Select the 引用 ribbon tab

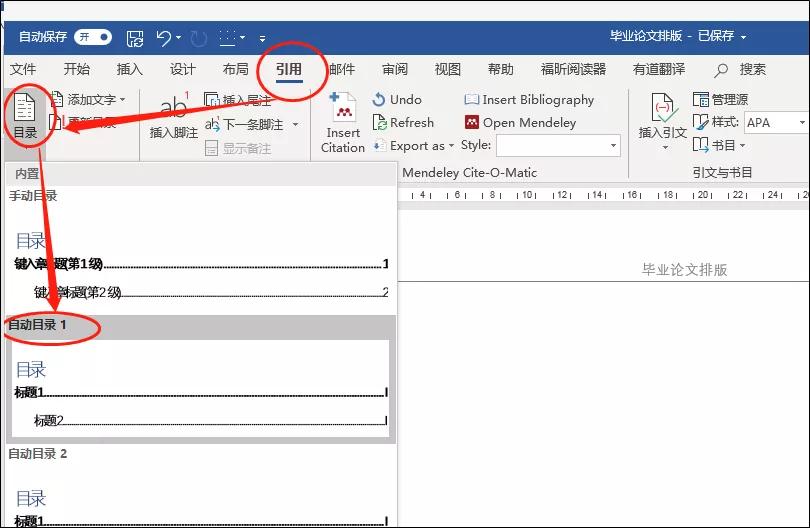click(x=289, y=69)
